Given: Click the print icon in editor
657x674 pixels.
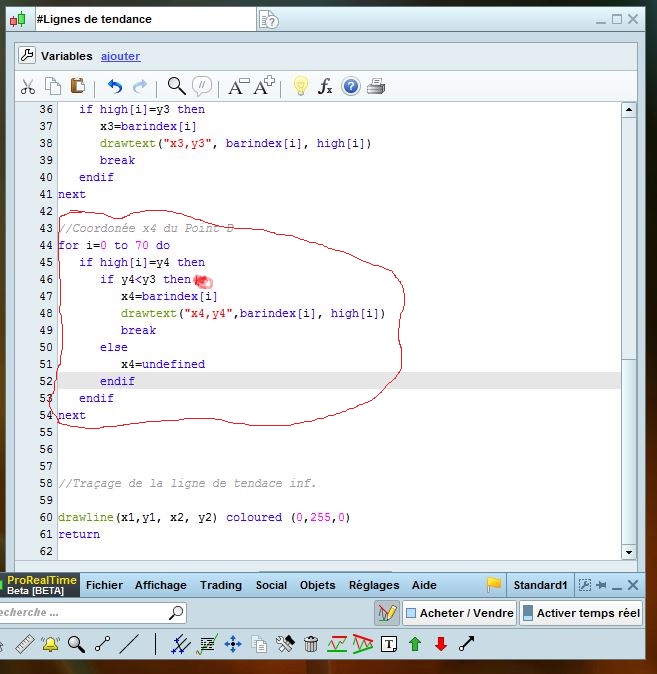Looking at the screenshot, I should coord(376,87).
